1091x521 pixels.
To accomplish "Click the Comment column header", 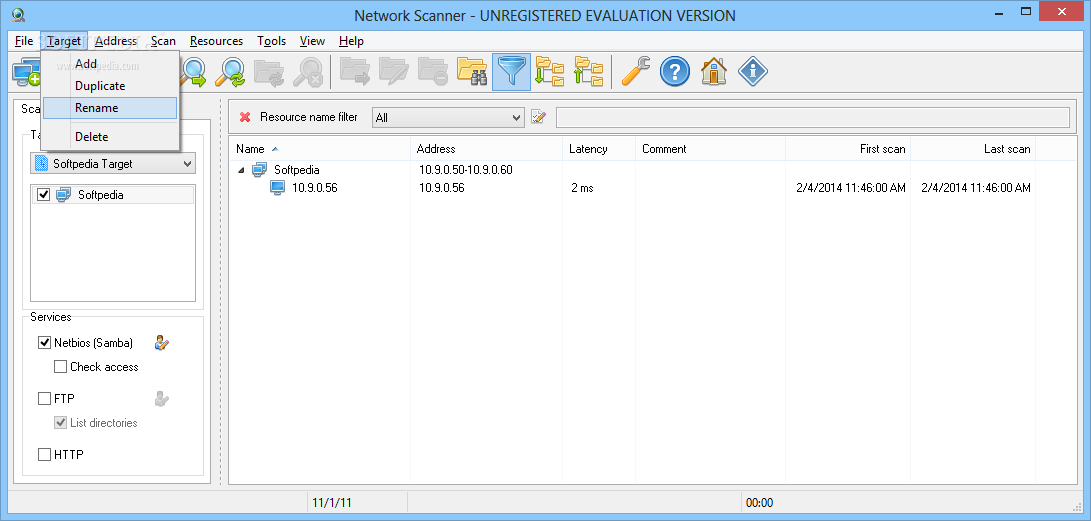I will pyautogui.click(x=710, y=149).
